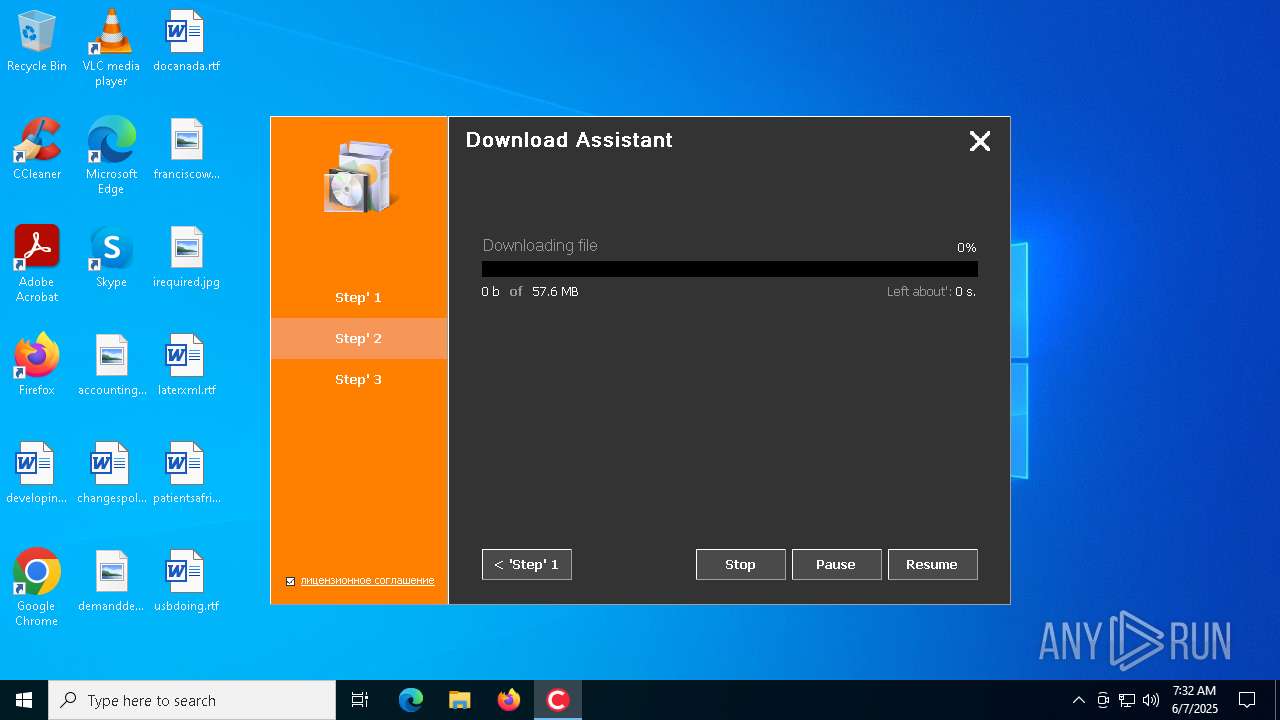The image size is (1280, 720).
Task: Select the accounting image file icon
Action: point(111,366)
